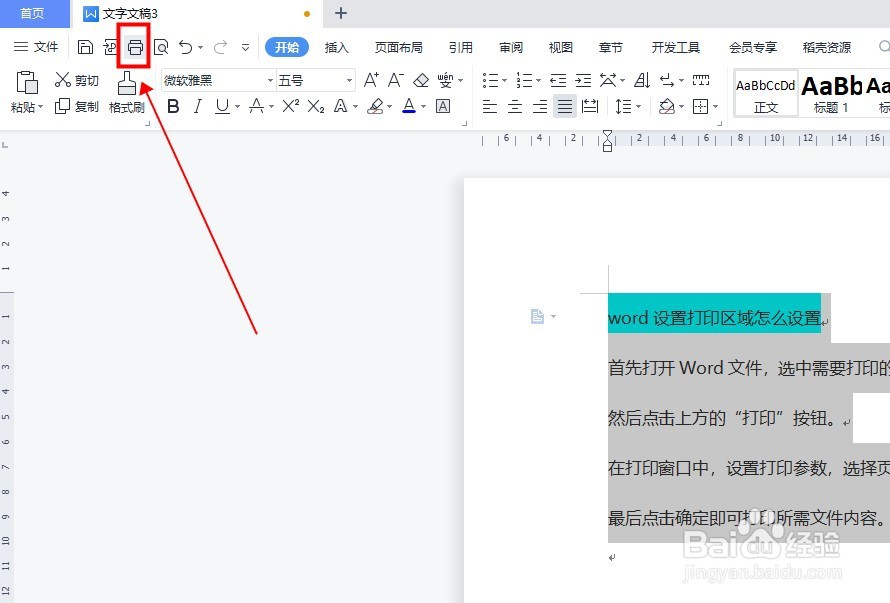
Task: Apply superscript formatting X²
Action: click(291, 106)
